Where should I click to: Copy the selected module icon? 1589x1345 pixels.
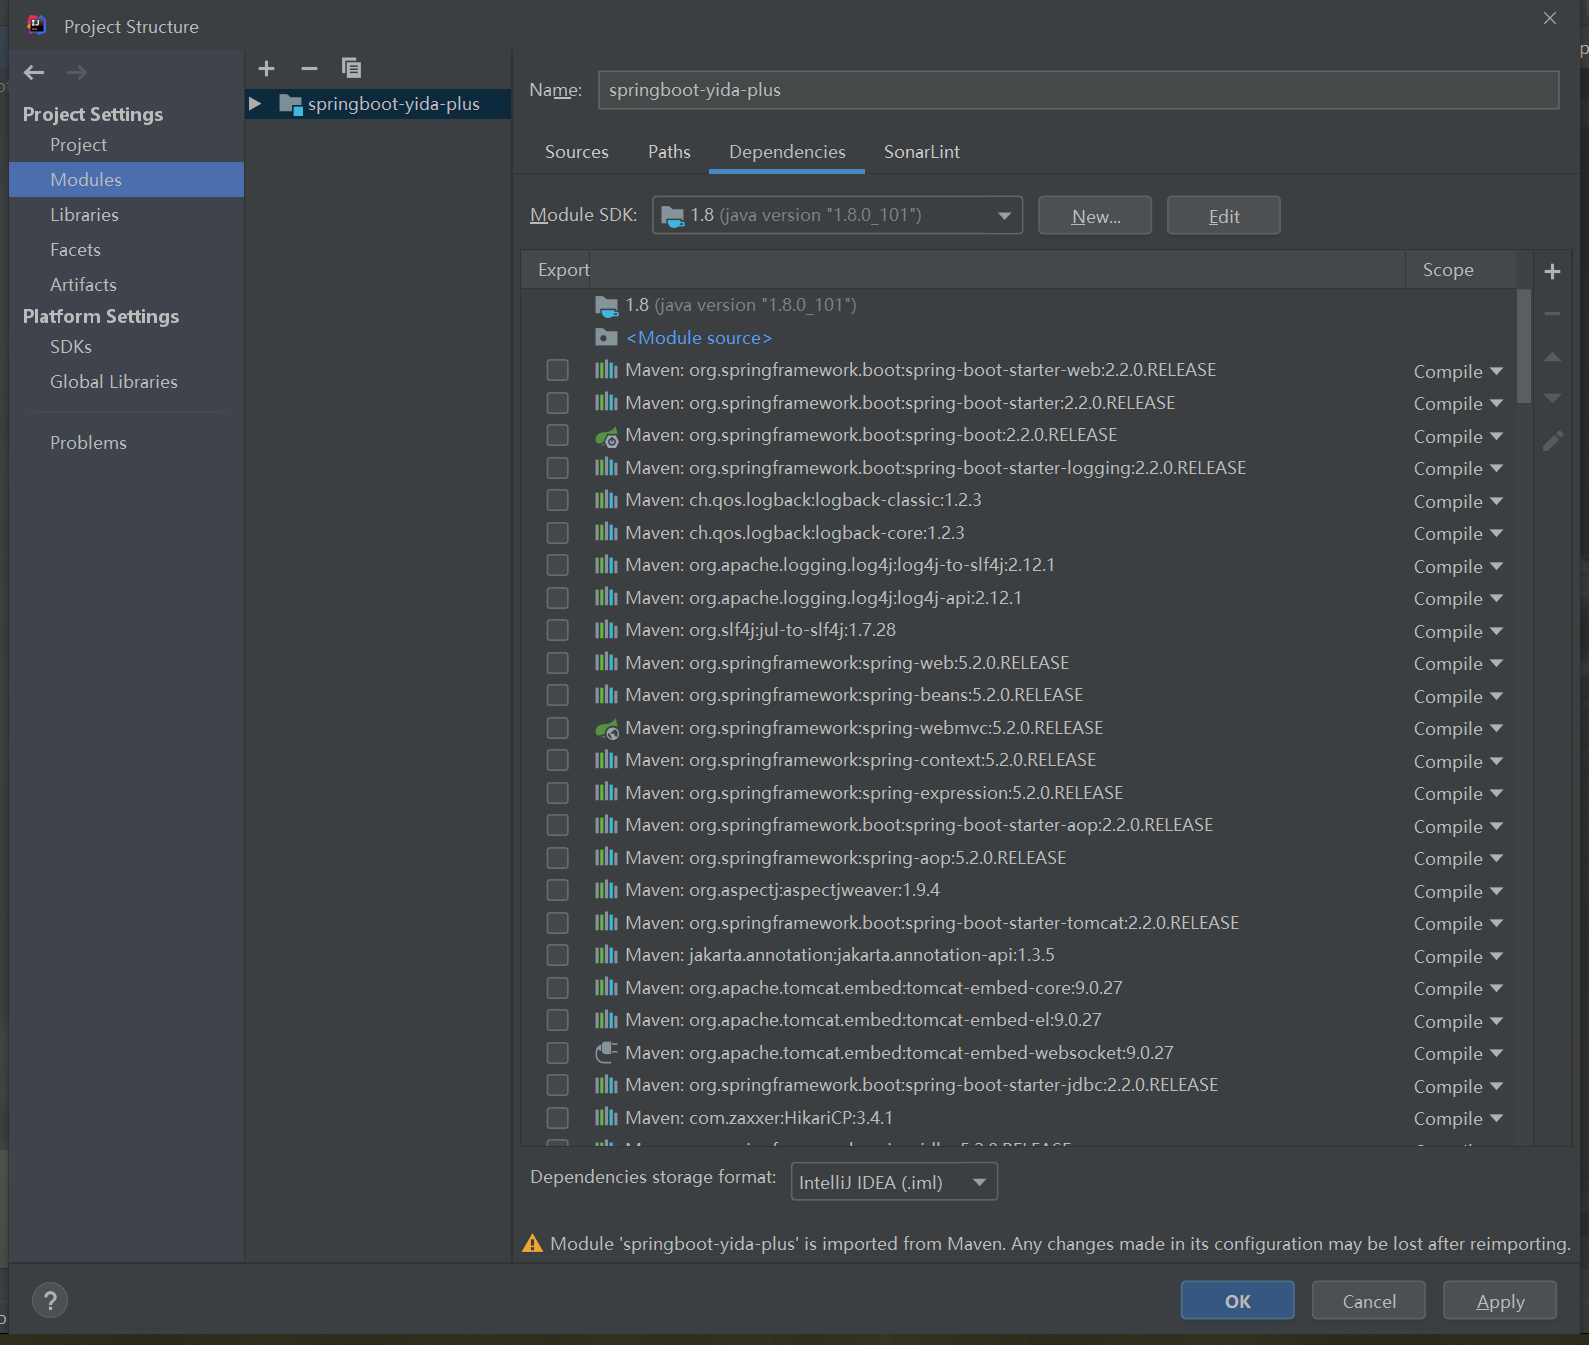click(x=351, y=68)
